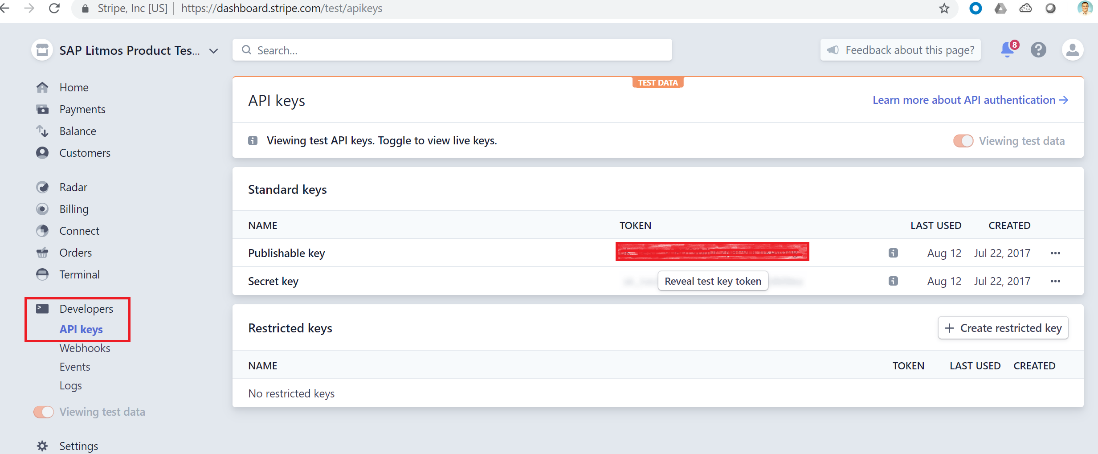Viewport: 1098px width, 454px height.
Task: Click the account store icon
Action: pyautogui.click(x=43, y=50)
